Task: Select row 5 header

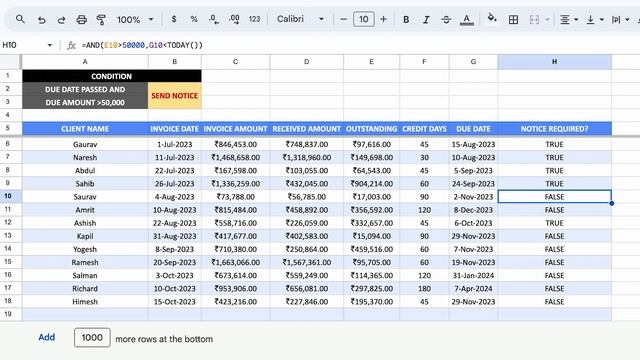Action: point(8,128)
